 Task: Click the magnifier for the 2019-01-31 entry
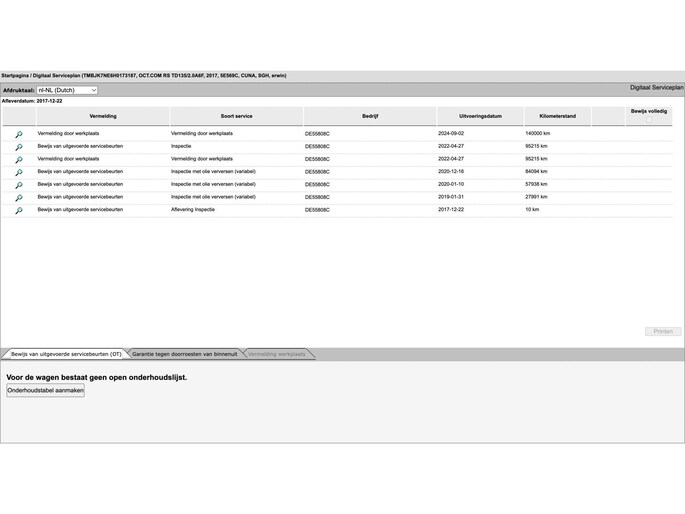(x=18, y=198)
